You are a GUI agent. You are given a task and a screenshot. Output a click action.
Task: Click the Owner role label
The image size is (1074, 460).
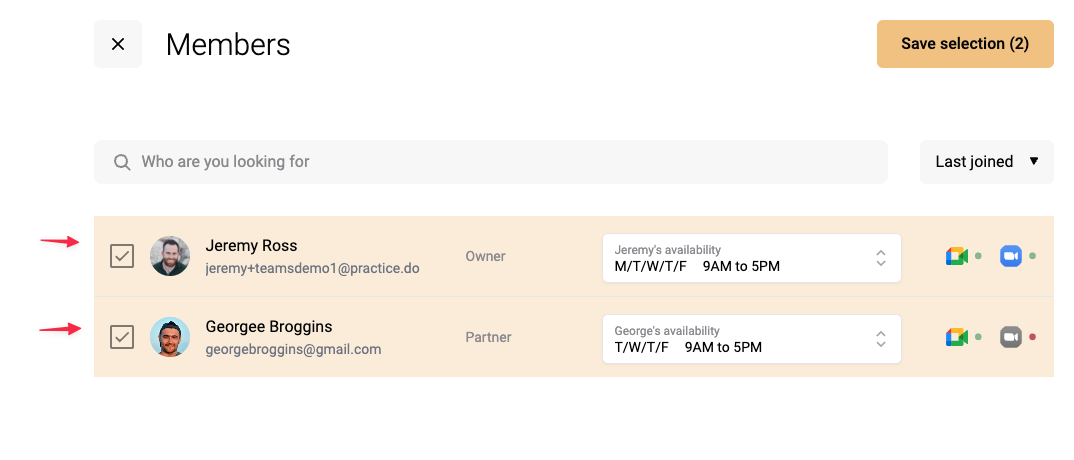click(485, 257)
